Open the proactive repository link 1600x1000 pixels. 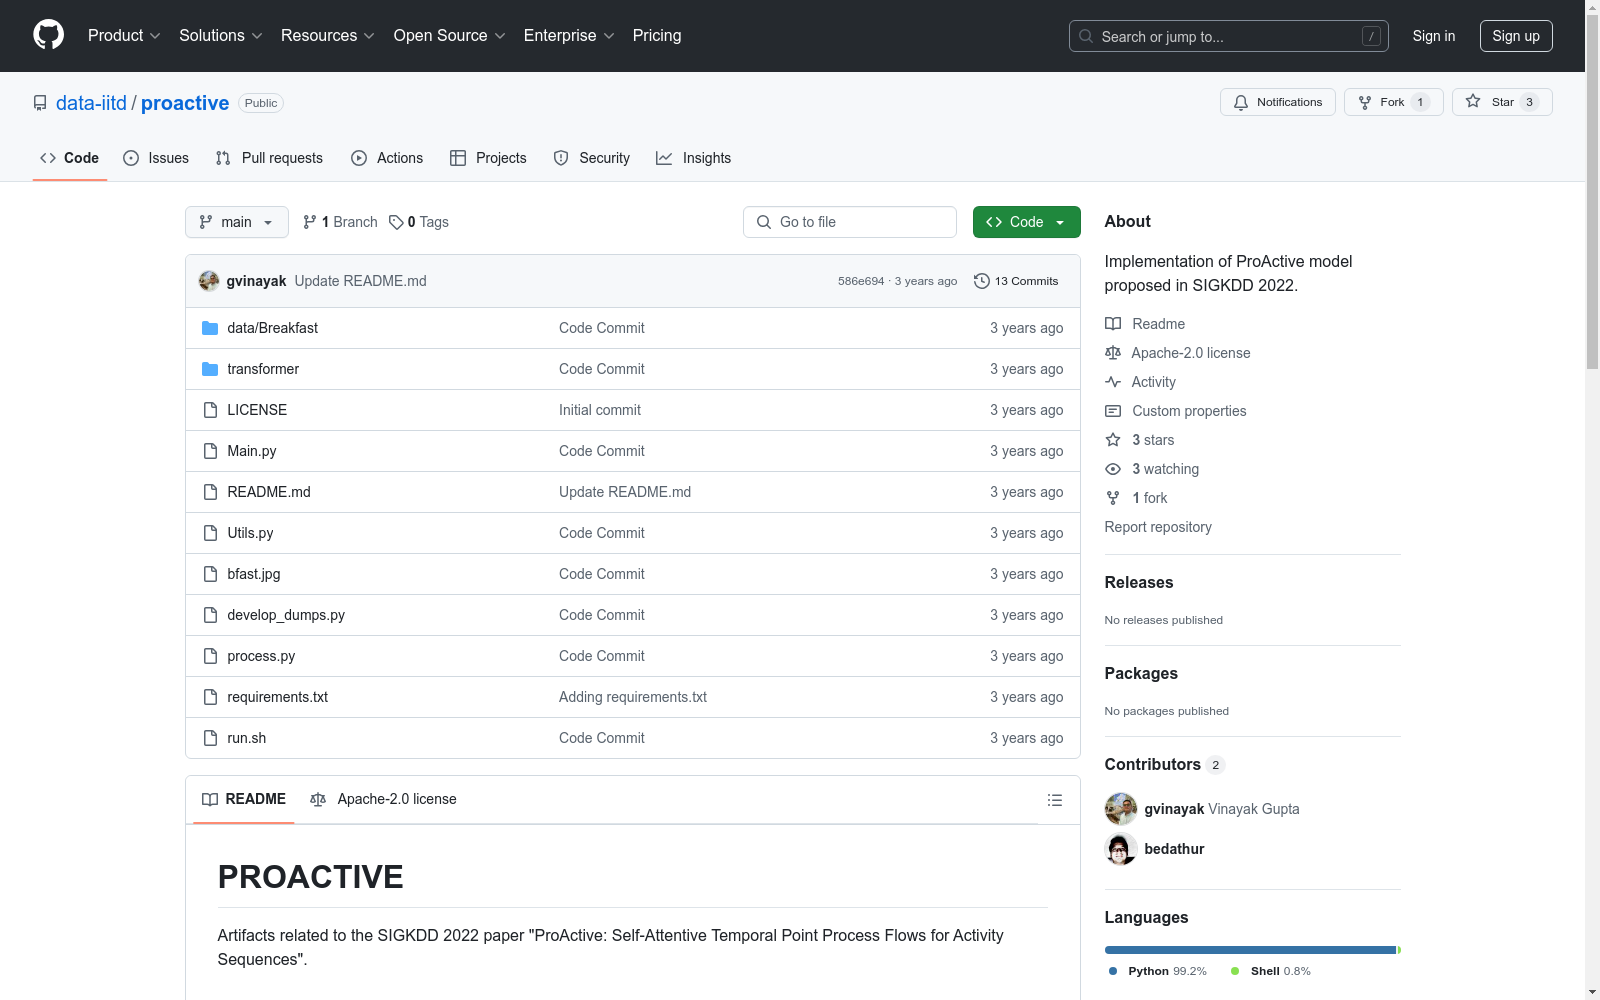coord(185,103)
